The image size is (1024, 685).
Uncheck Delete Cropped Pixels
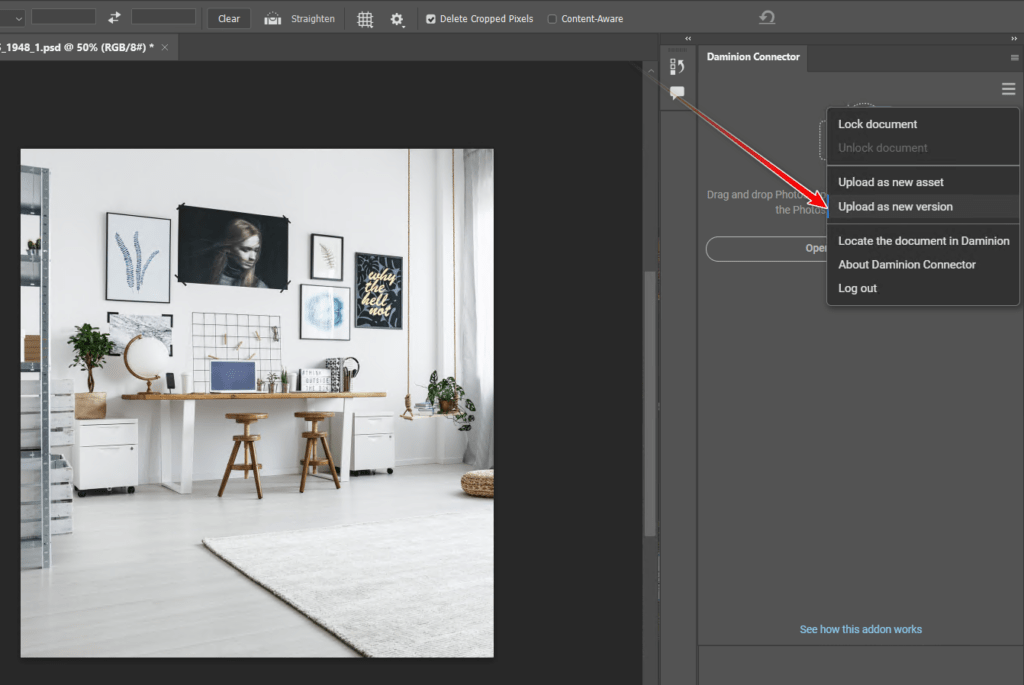(431, 19)
